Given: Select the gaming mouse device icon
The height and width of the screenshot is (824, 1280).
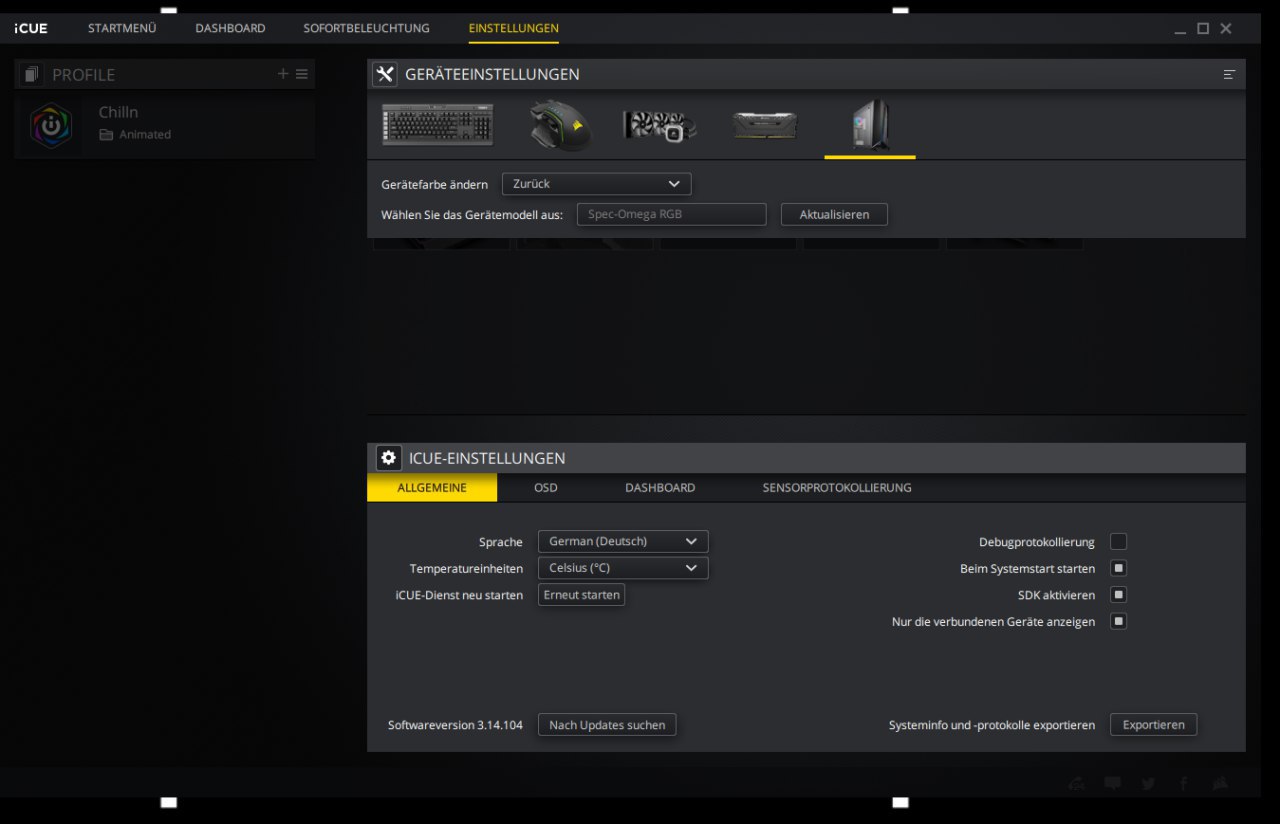Looking at the screenshot, I should (560, 126).
